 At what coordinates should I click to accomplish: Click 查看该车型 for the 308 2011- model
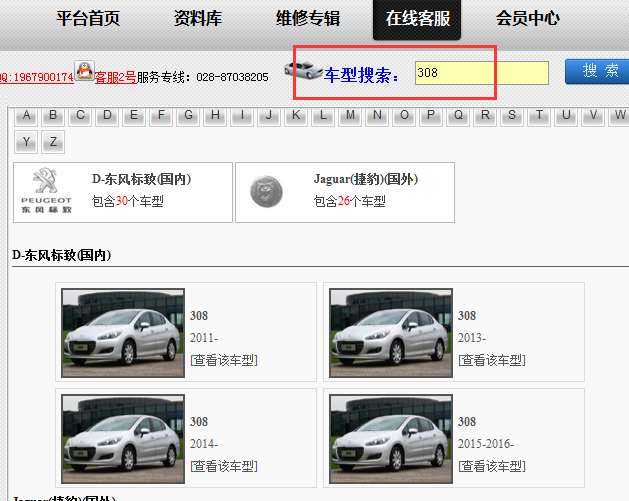(224, 360)
